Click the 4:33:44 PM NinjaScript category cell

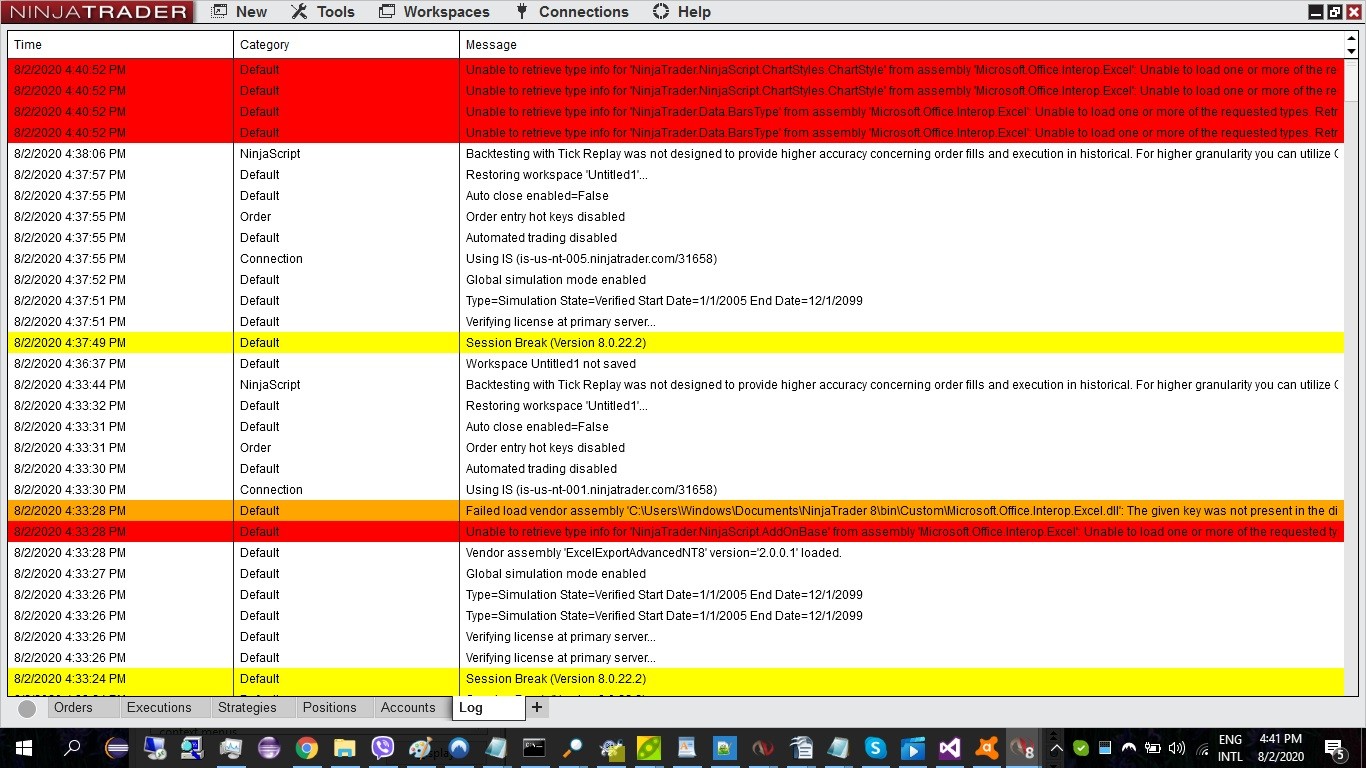click(347, 385)
